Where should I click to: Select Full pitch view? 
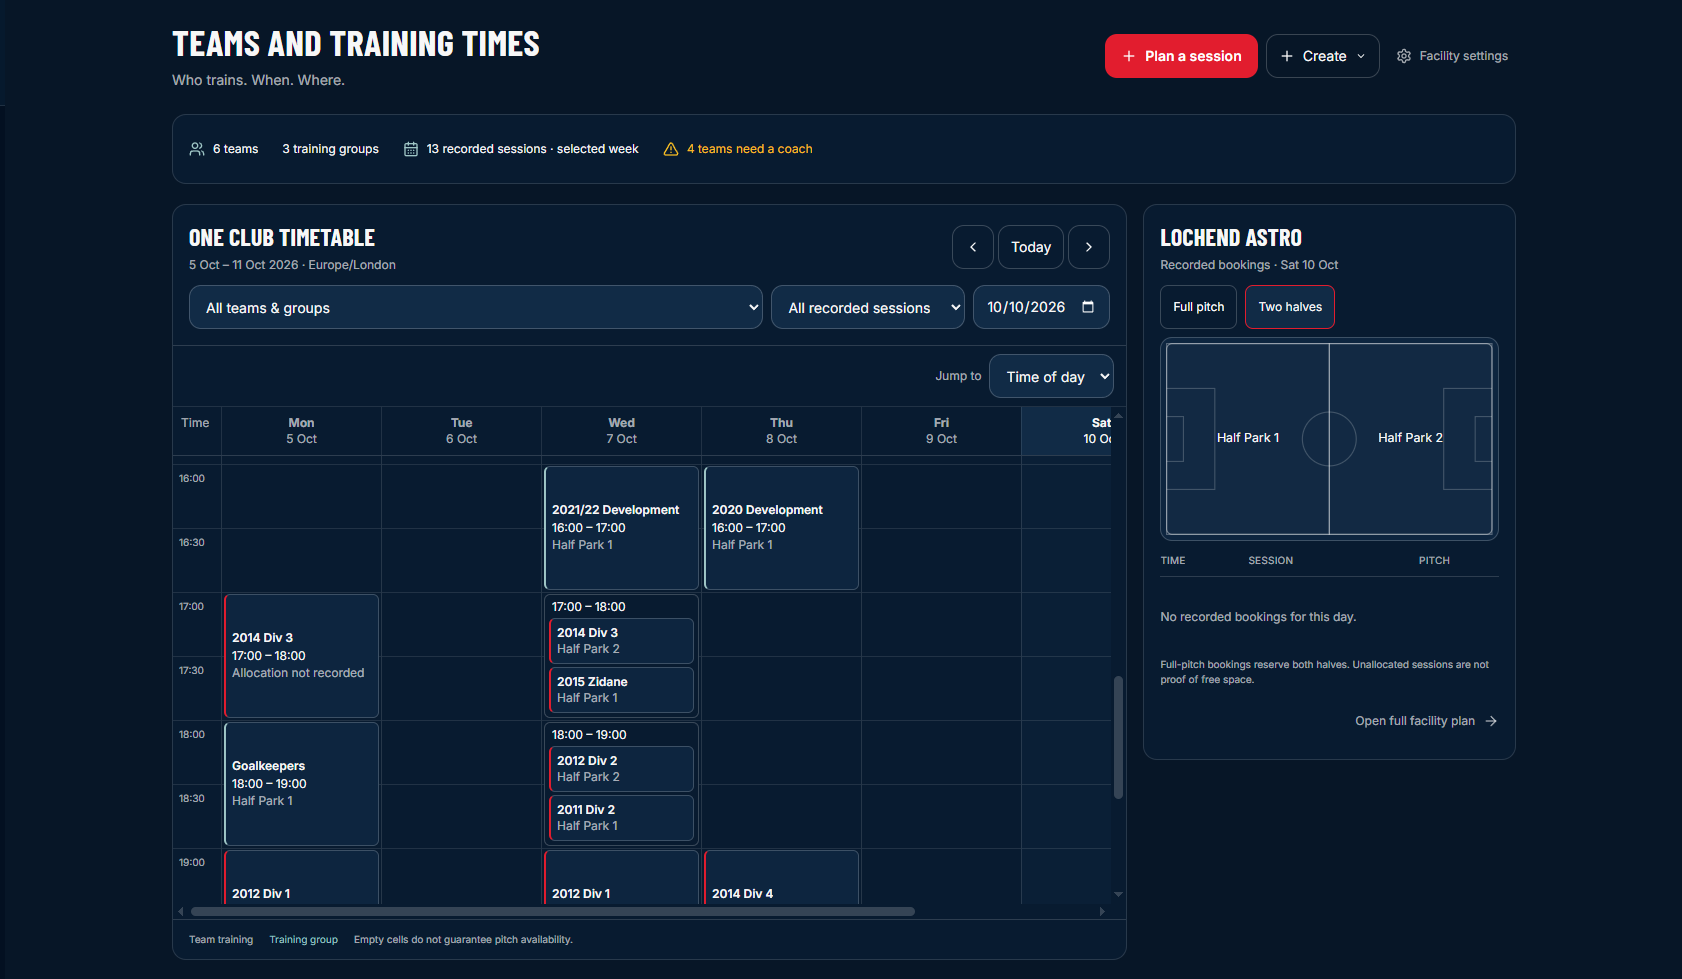[1199, 307]
